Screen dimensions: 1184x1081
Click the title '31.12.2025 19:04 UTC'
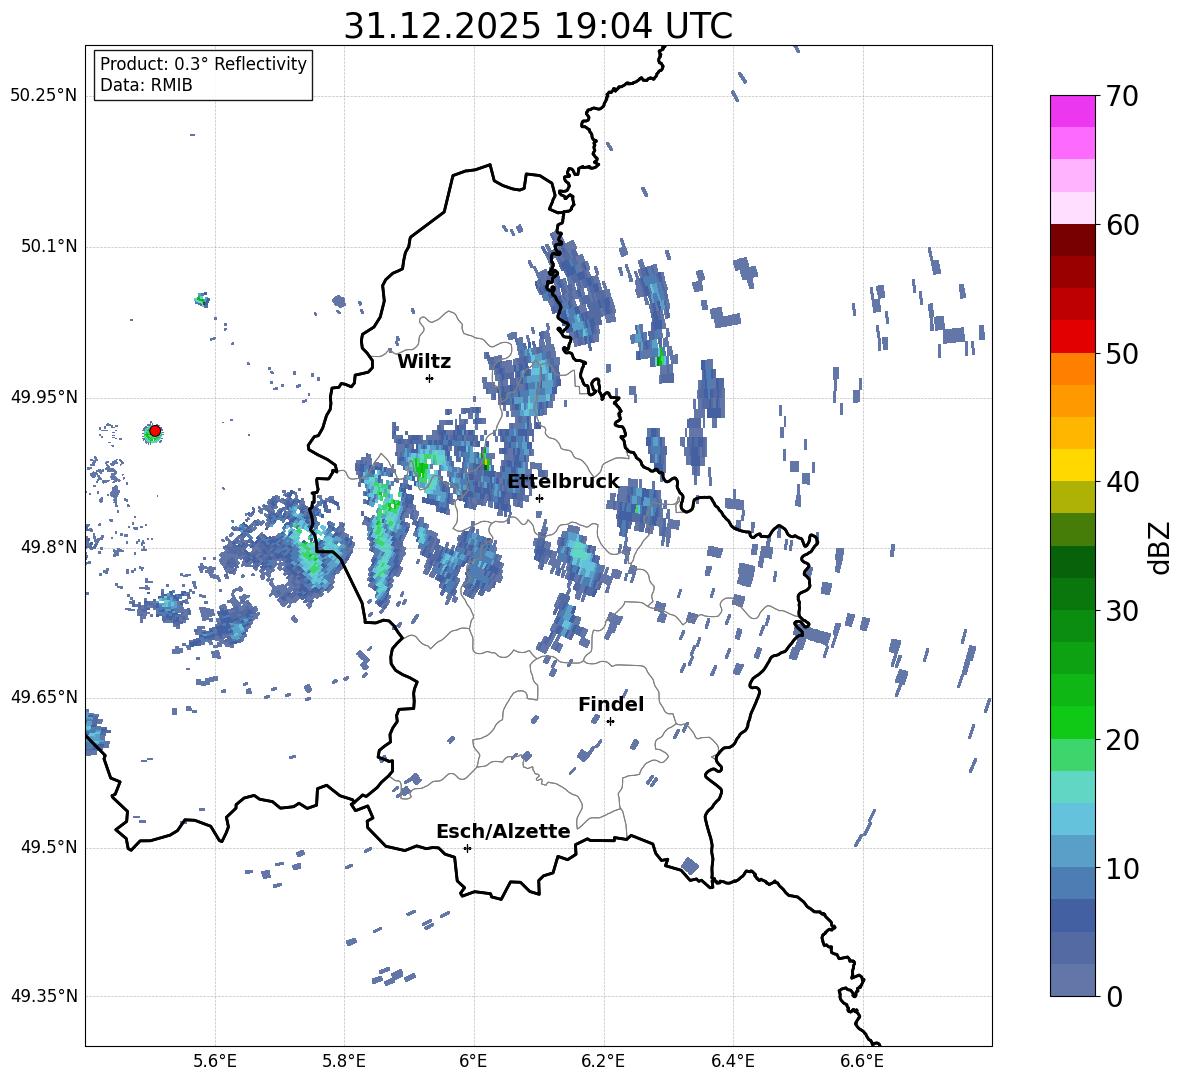point(538,26)
